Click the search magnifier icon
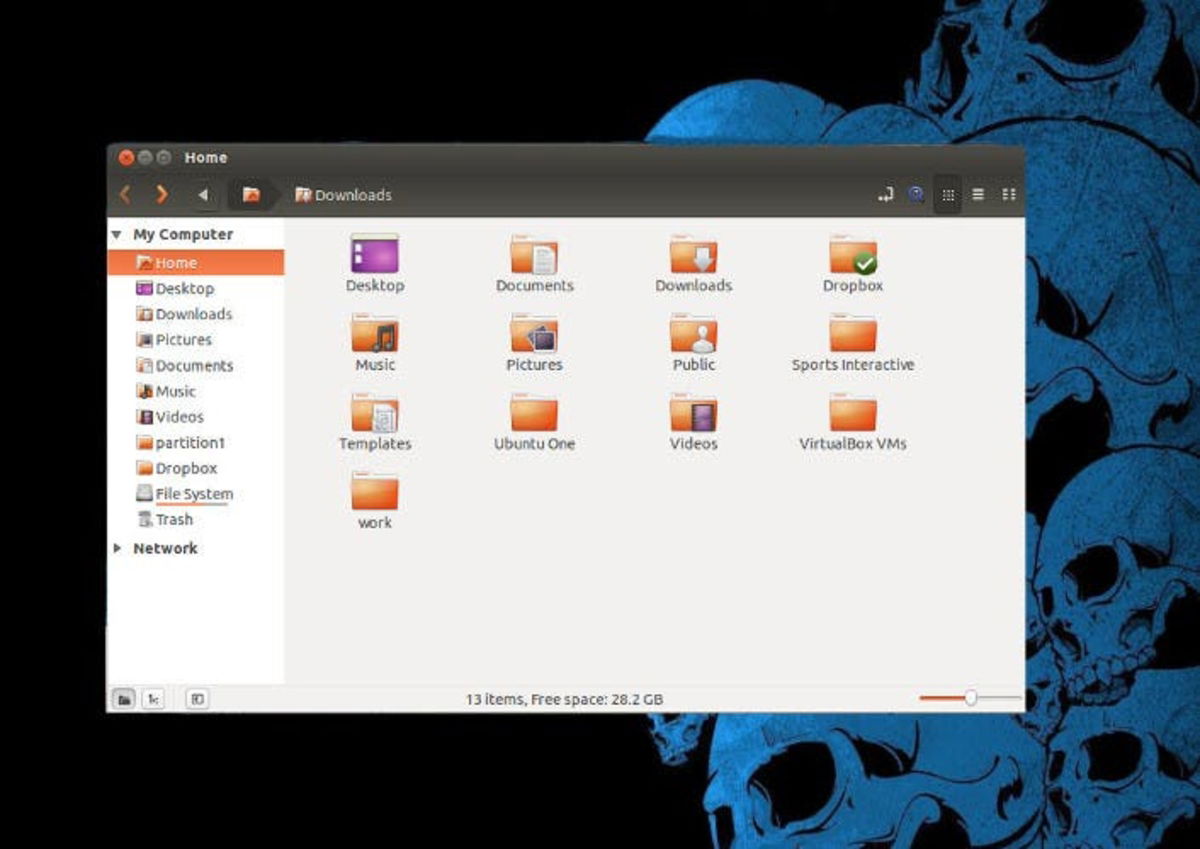This screenshot has width=1200, height=849. pos(916,195)
